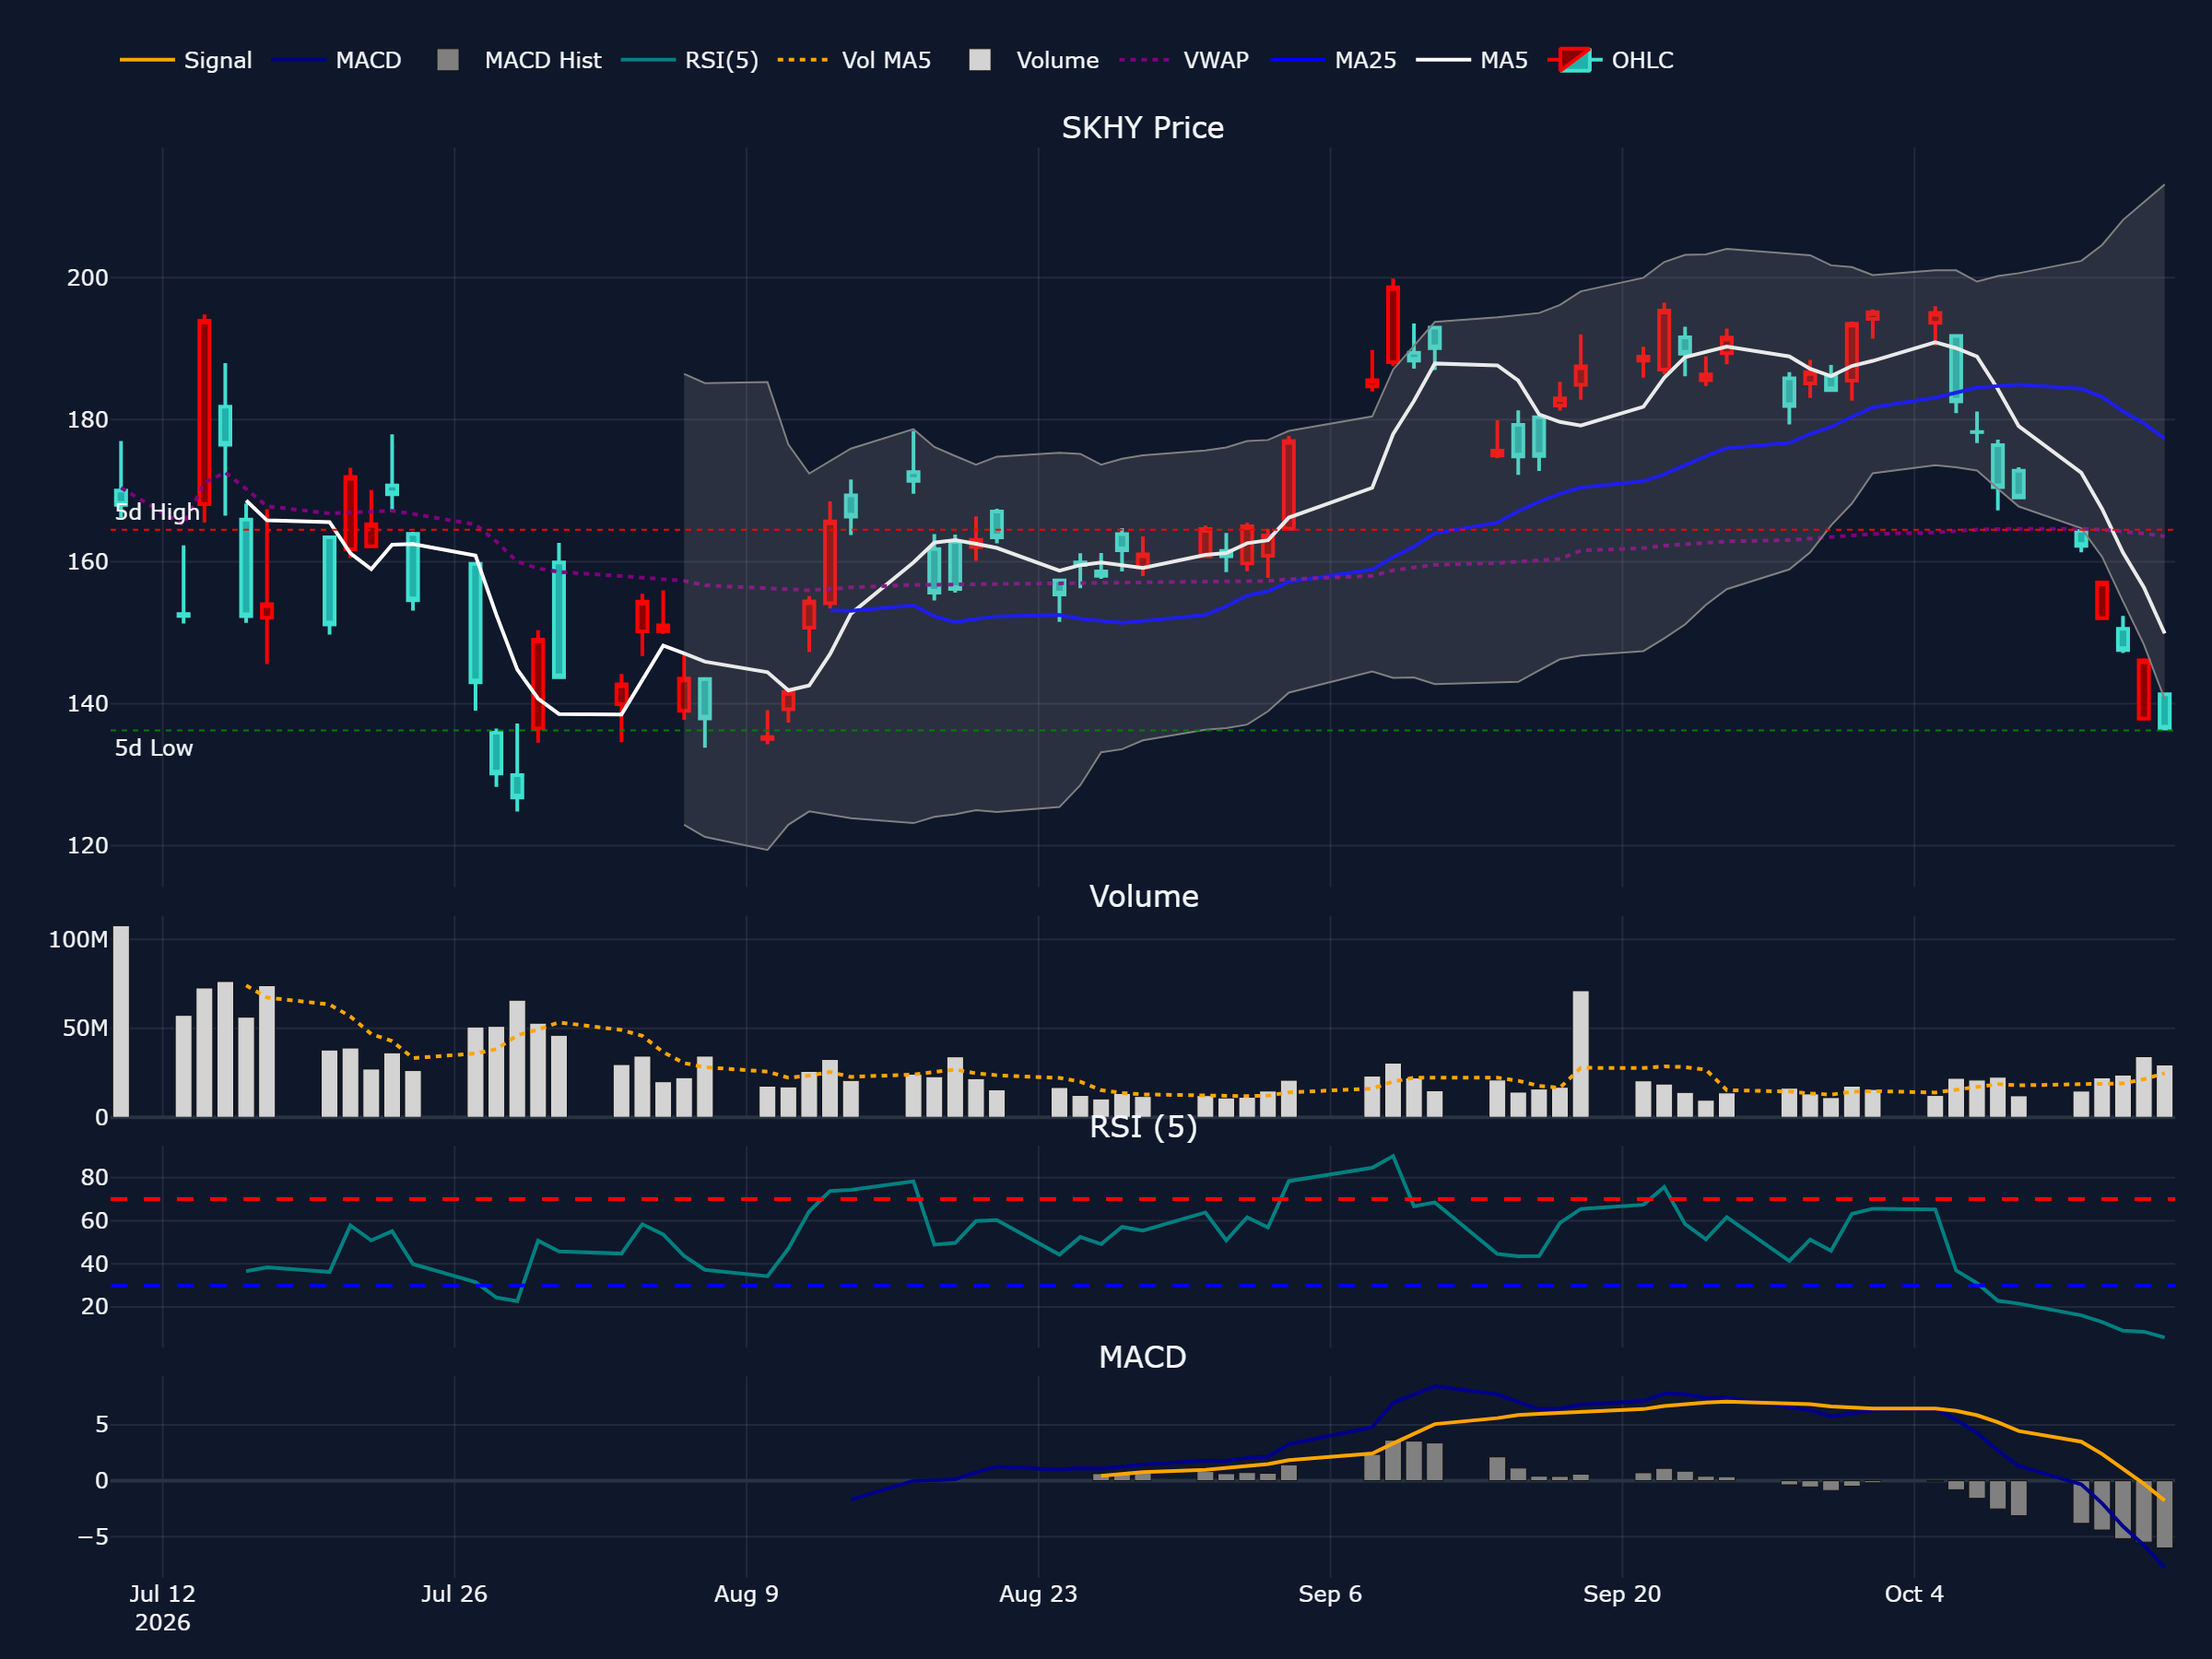Click the 140 price axis label
The width and height of the screenshot is (2212, 1659).
(87, 704)
